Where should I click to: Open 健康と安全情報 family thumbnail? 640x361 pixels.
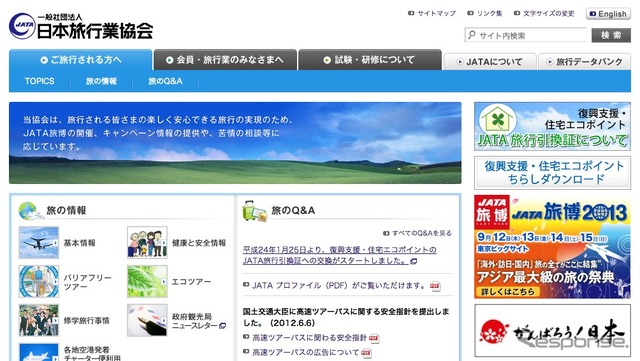[147, 243]
